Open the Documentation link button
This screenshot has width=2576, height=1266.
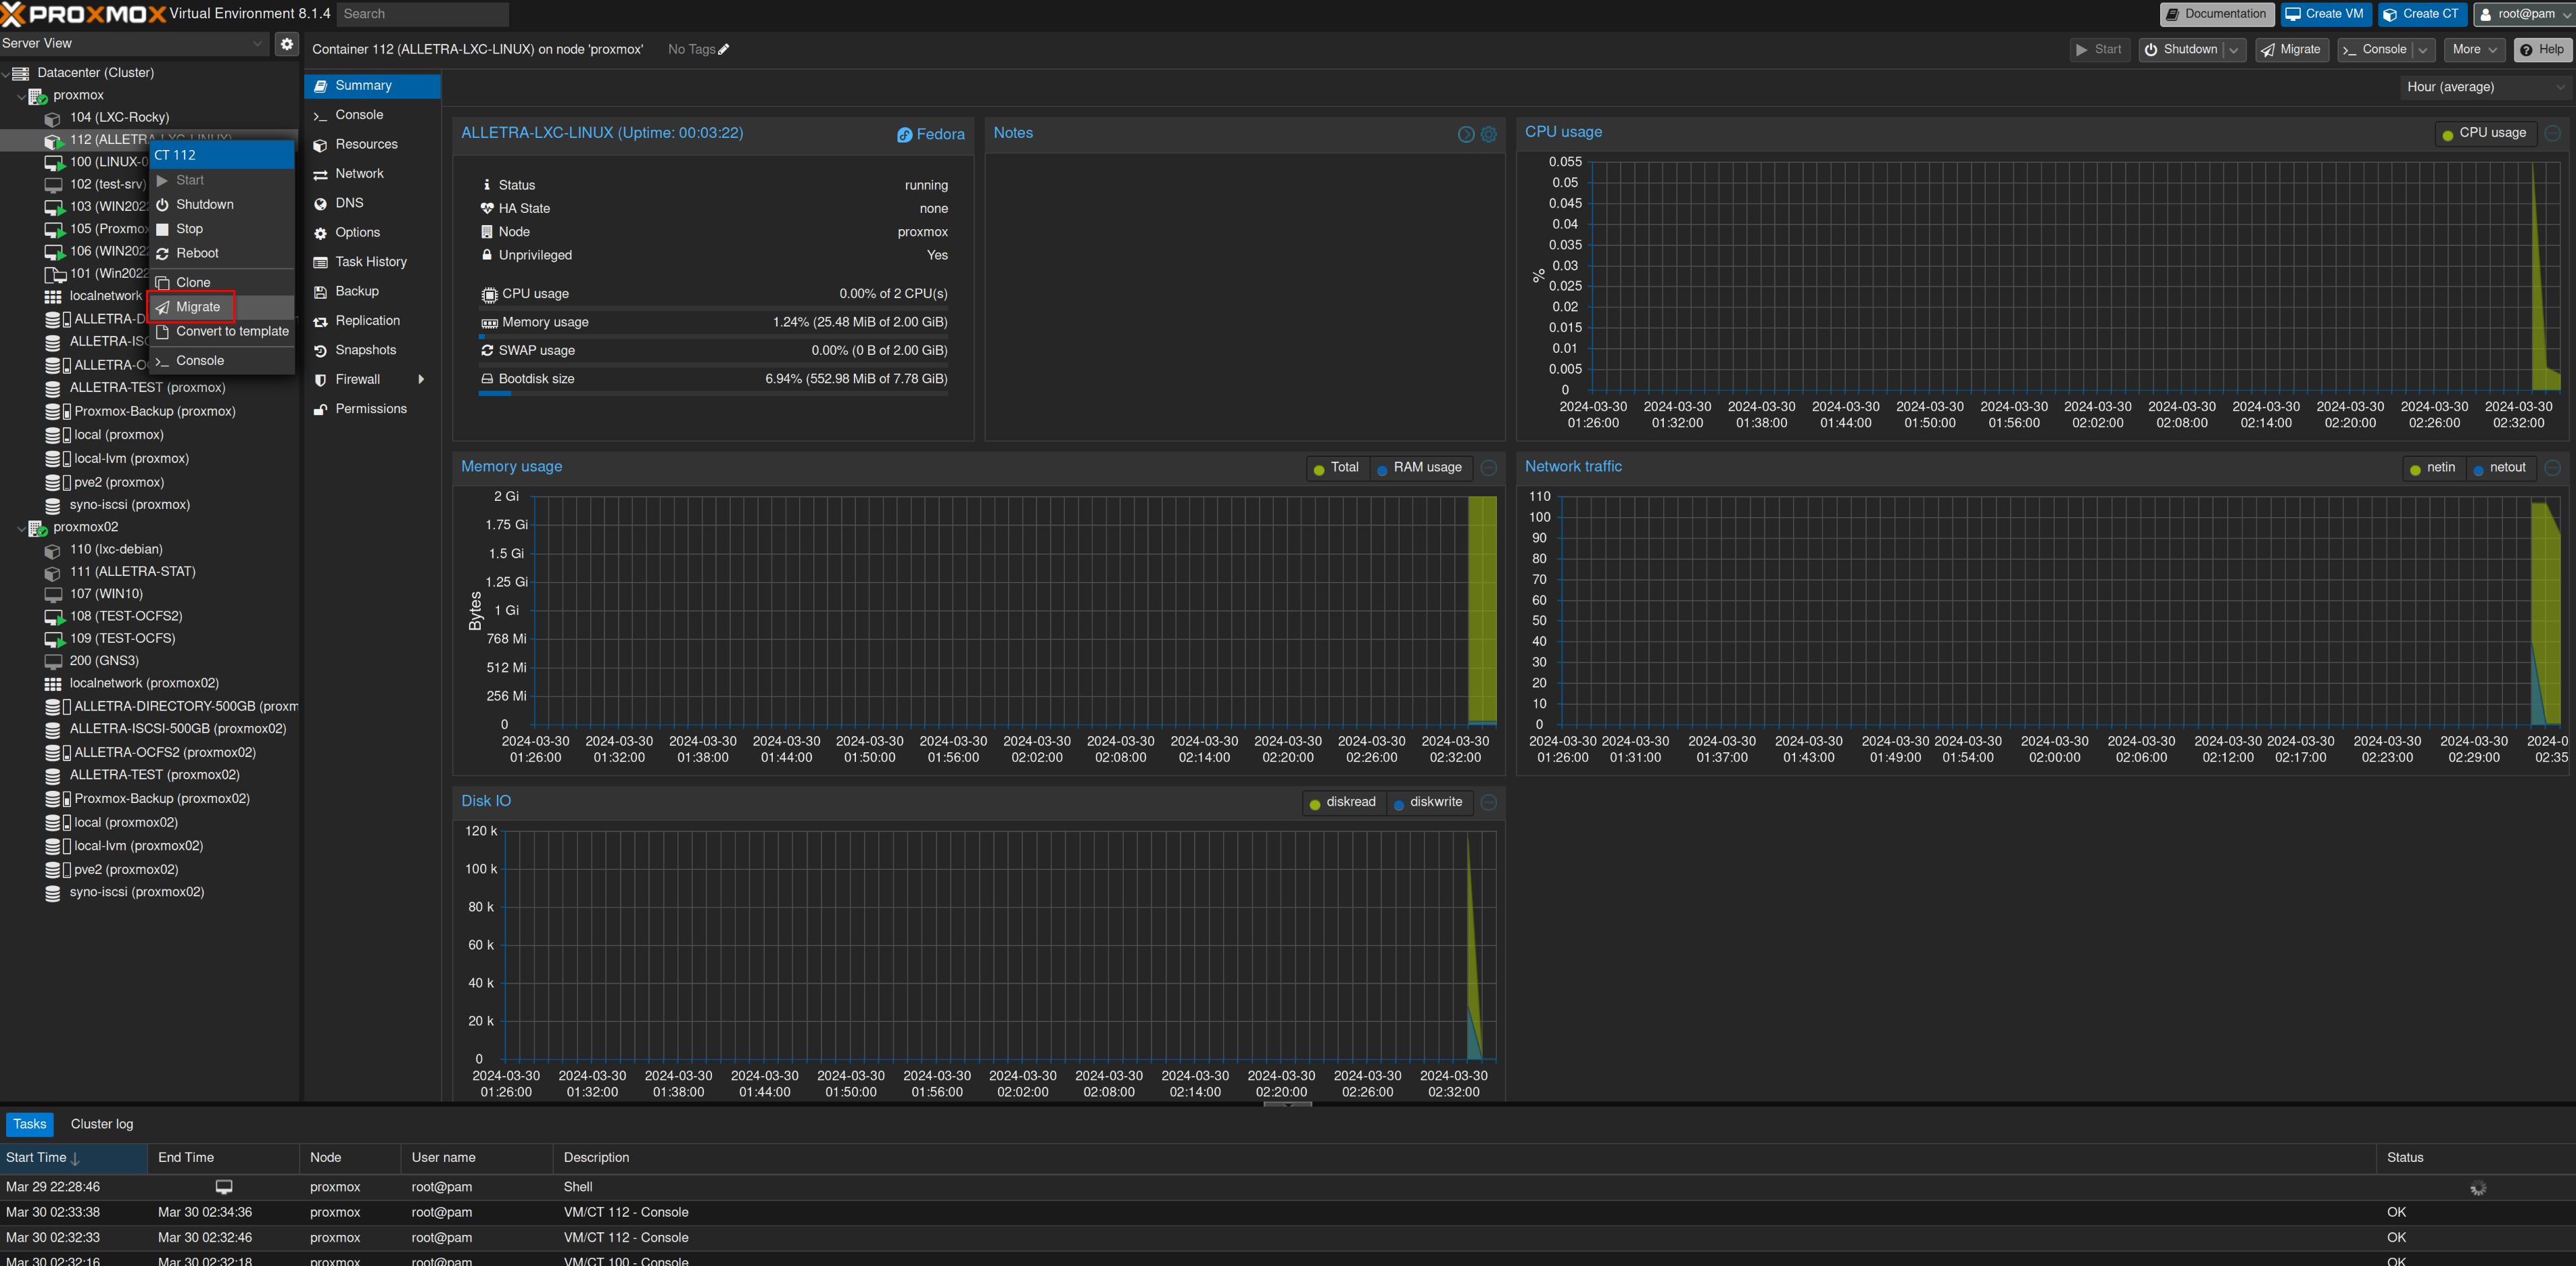click(x=2216, y=14)
